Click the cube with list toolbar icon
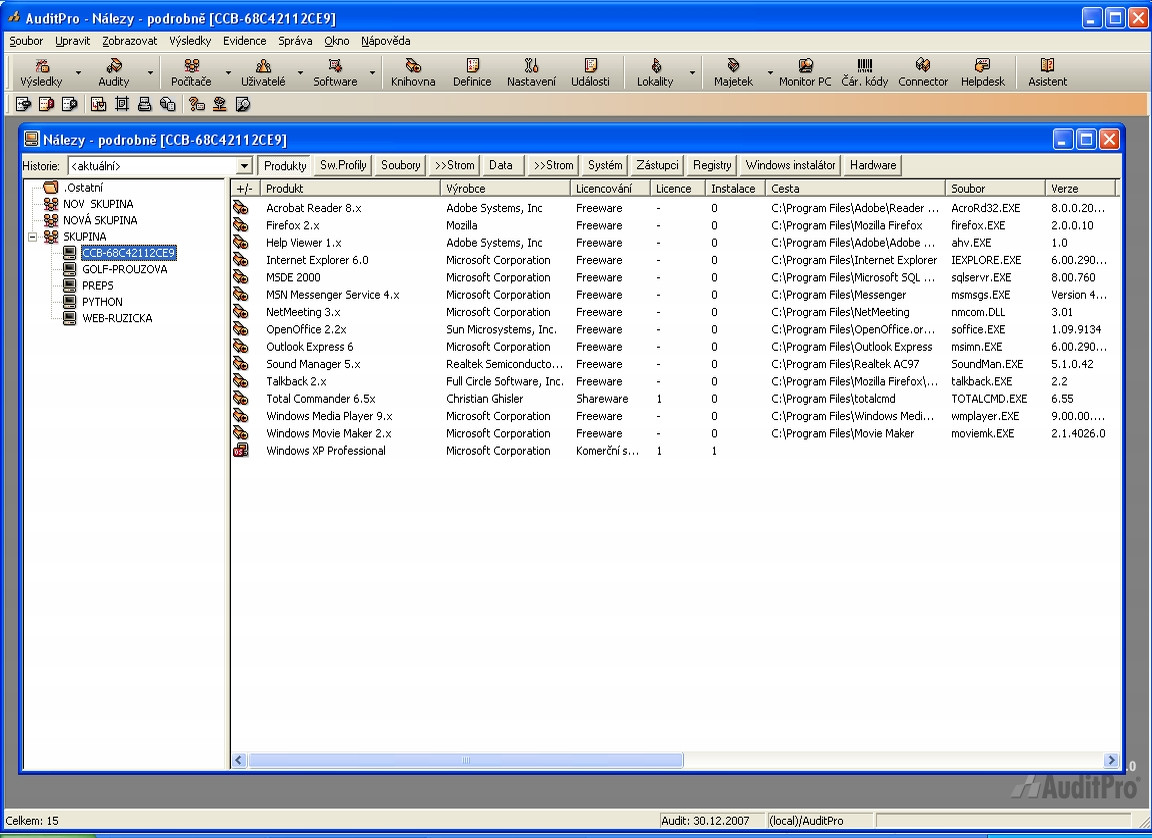The image size is (1152, 838). 168,104
